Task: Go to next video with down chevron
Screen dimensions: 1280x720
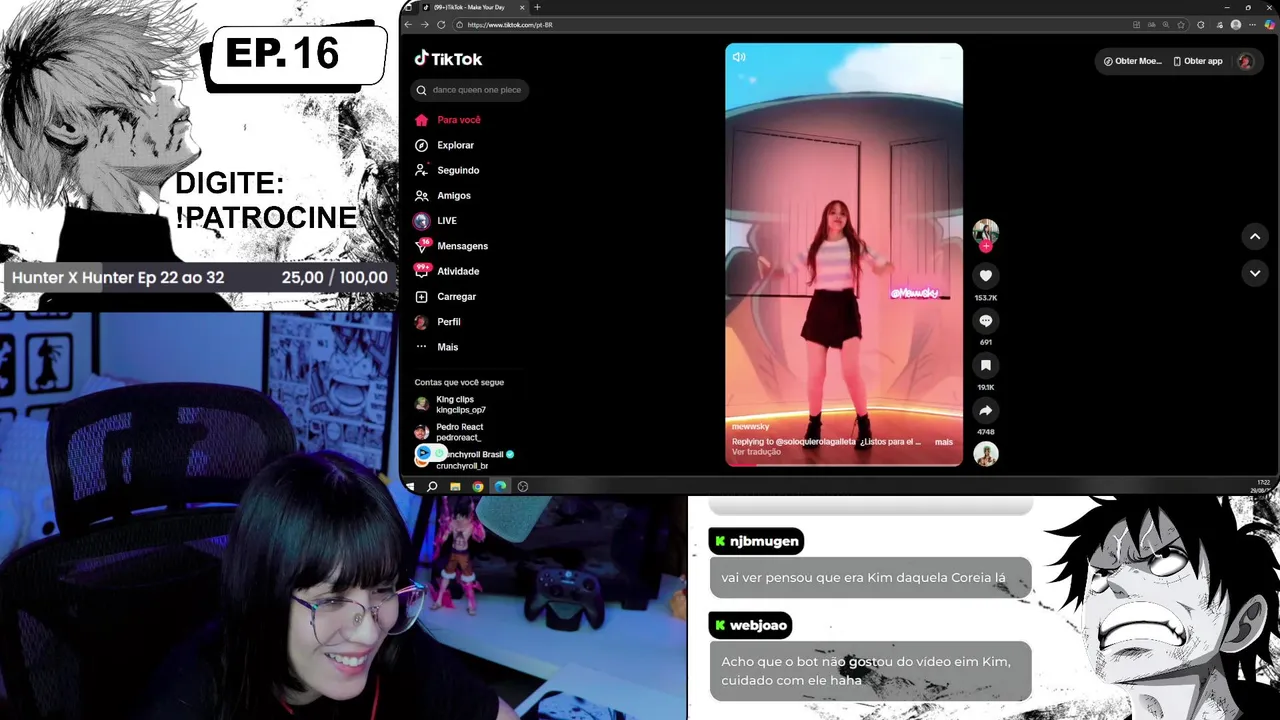Action: click(1255, 273)
